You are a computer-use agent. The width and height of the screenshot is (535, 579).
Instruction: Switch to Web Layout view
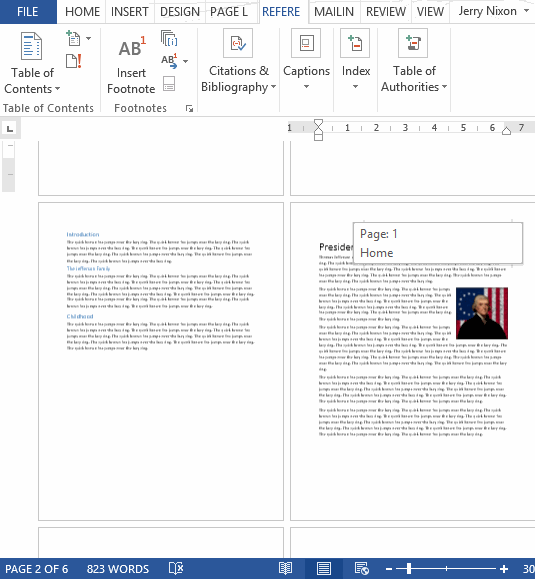coord(361,569)
